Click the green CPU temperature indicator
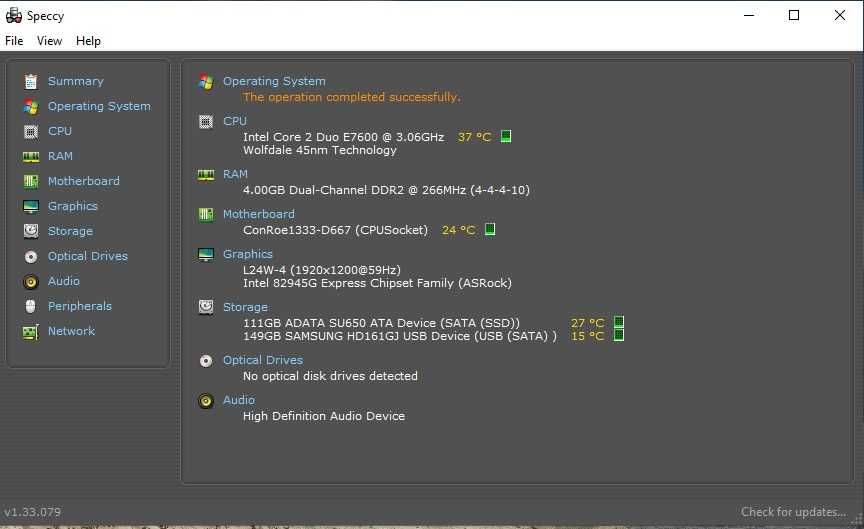 point(506,136)
